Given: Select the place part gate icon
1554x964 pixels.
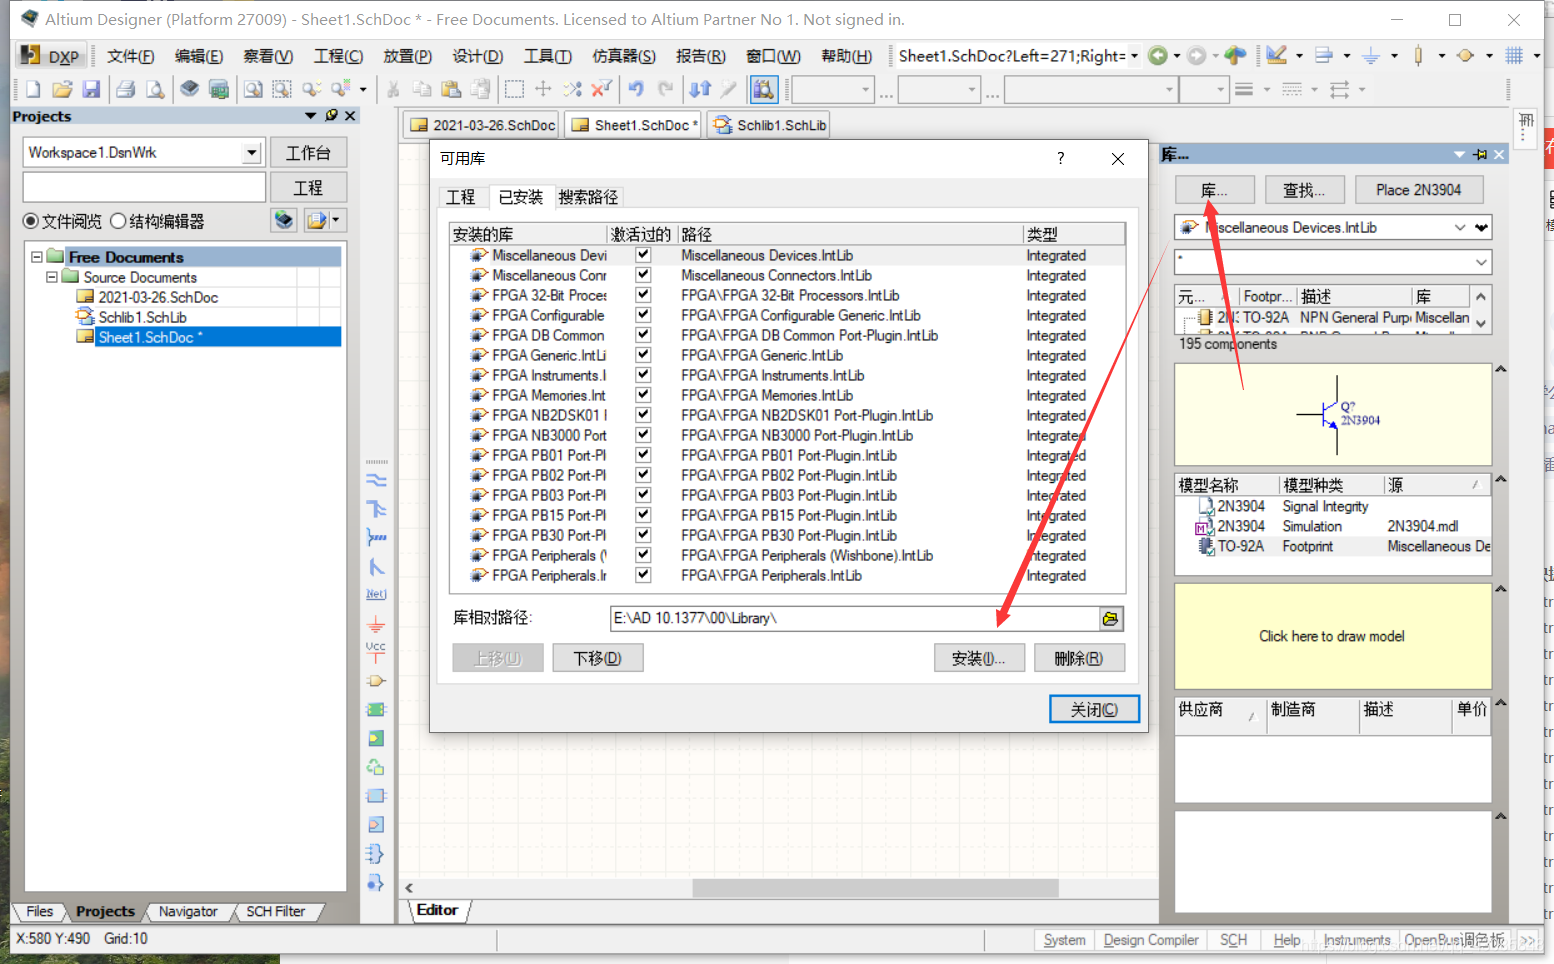Looking at the screenshot, I should click(376, 681).
